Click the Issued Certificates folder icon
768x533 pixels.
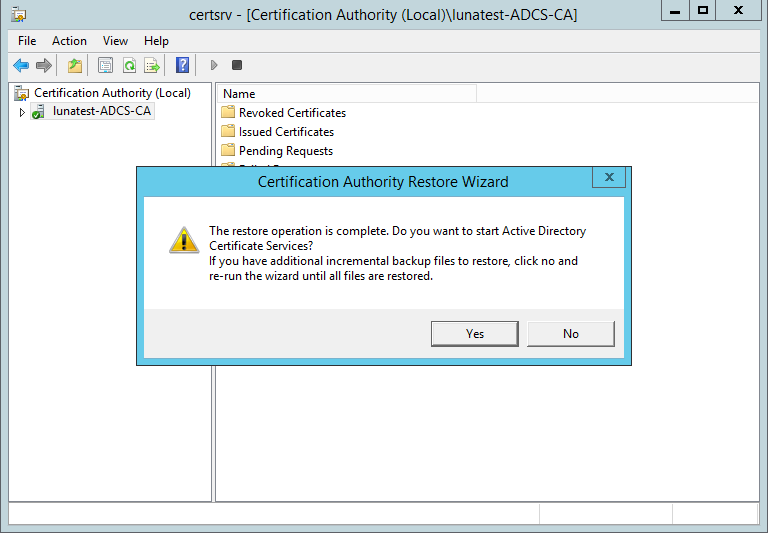pyautogui.click(x=228, y=131)
